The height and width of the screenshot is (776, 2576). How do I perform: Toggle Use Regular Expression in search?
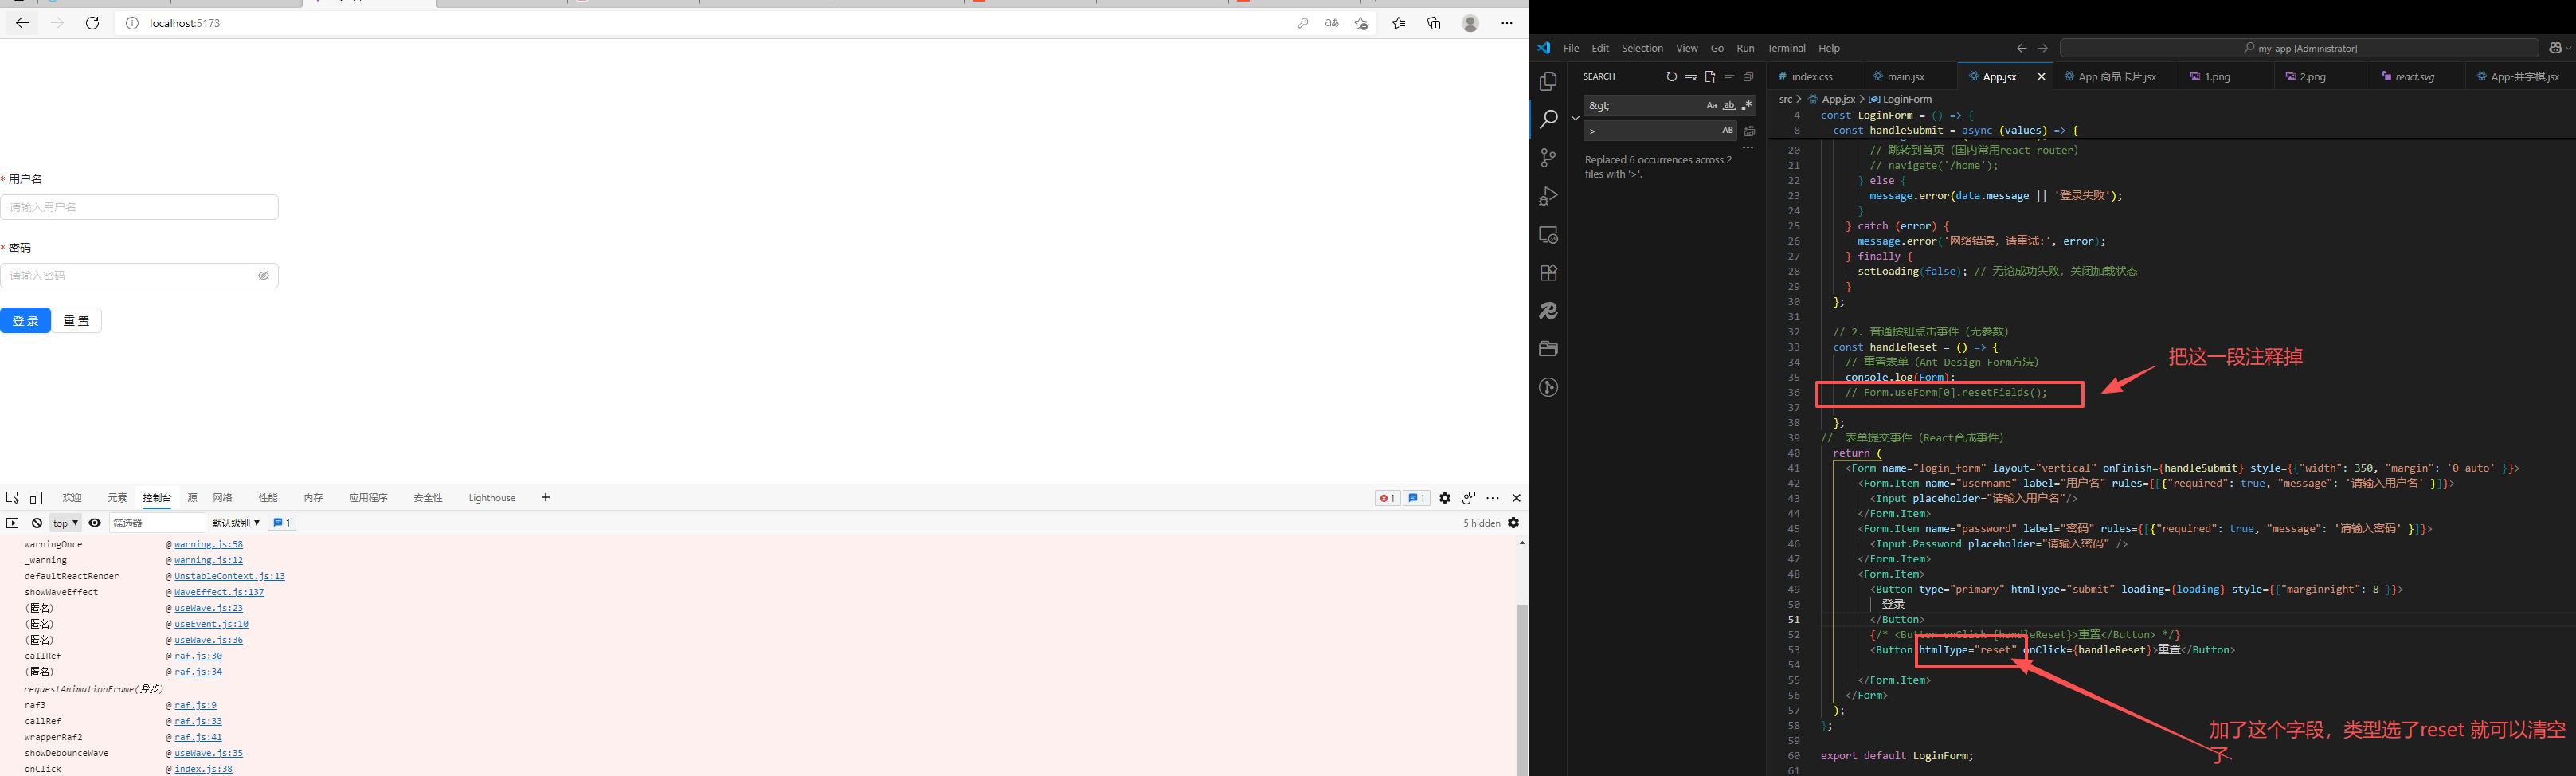[1747, 105]
